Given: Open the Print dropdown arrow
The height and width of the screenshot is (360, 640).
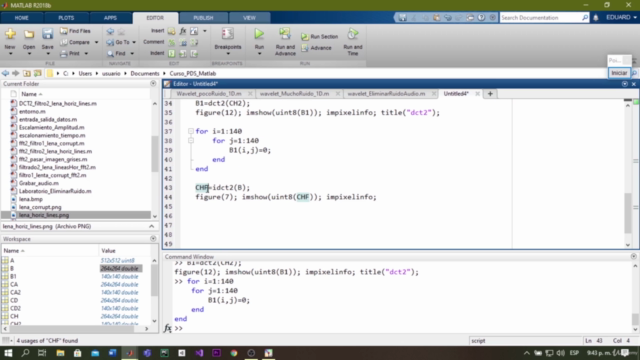Looking at the screenshot, I should coord(86,54).
